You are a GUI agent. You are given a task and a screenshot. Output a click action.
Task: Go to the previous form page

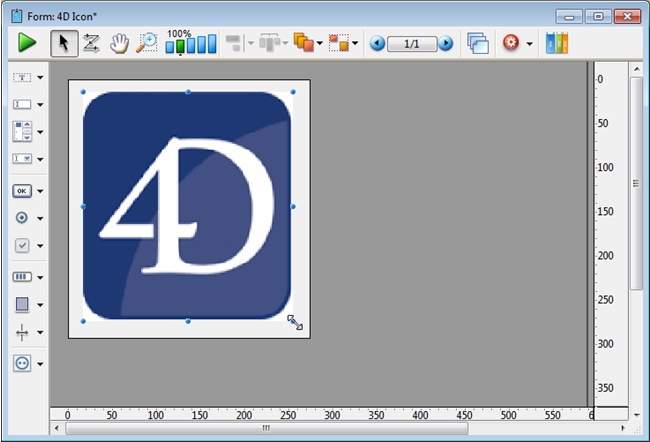point(377,44)
